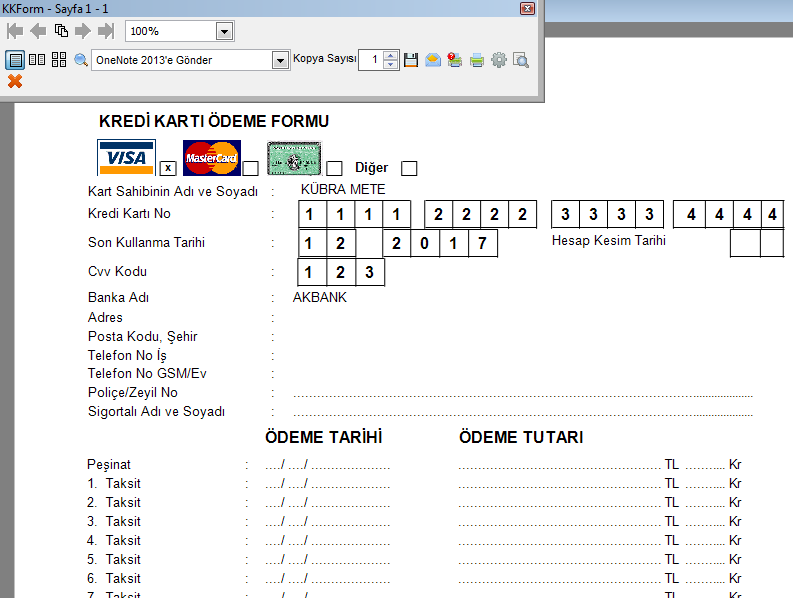Check the MasterCard checkbox
Viewport: 793px width, 598px height.
pyautogui.click(x=250, y=168)
